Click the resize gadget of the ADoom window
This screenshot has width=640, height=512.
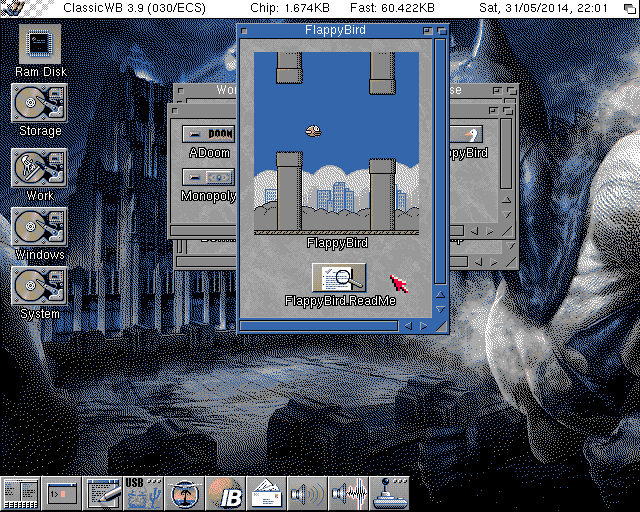507,232
